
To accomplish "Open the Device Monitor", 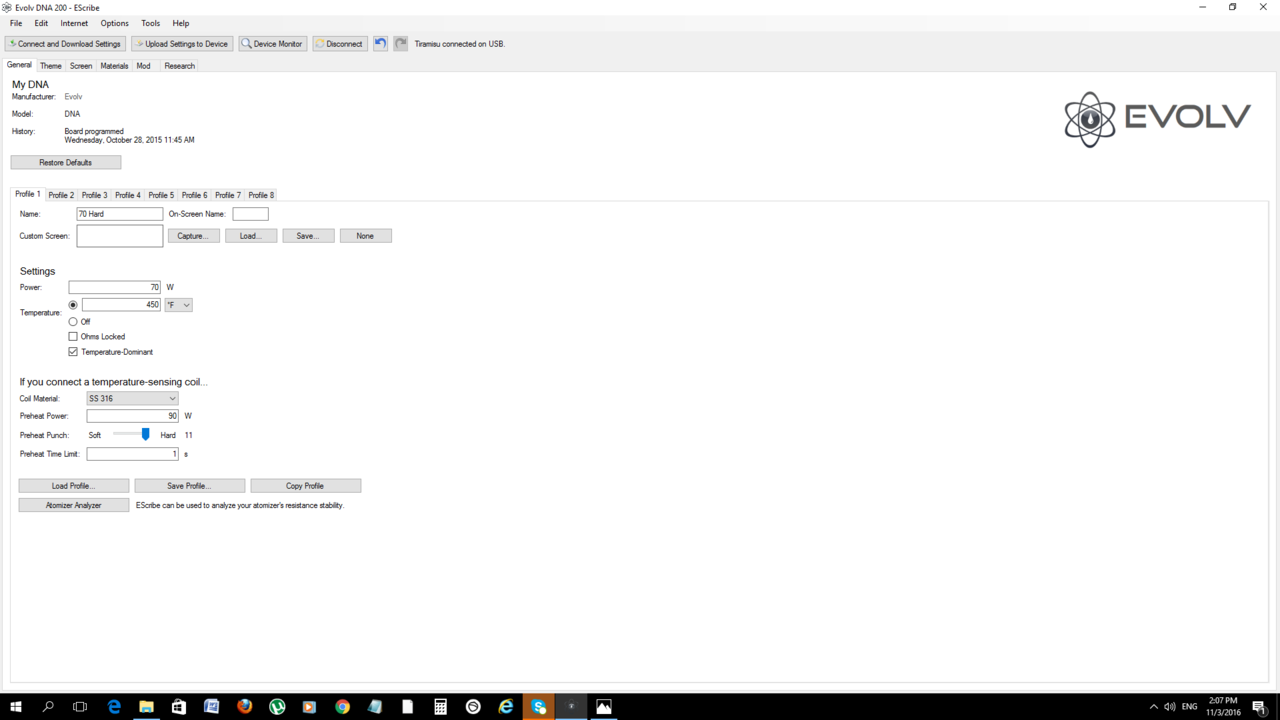I will (273, 44).
